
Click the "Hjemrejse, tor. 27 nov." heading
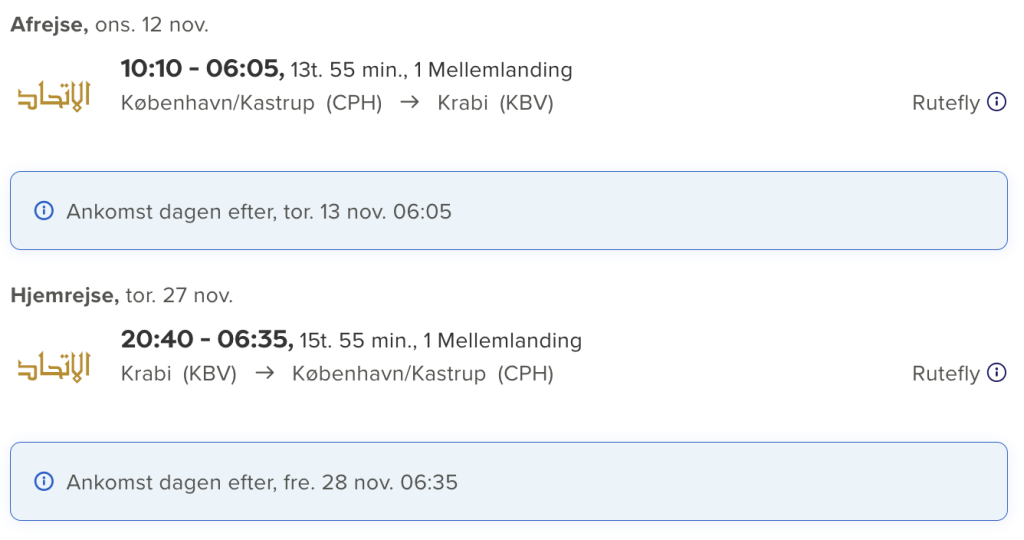pos(121,295)
